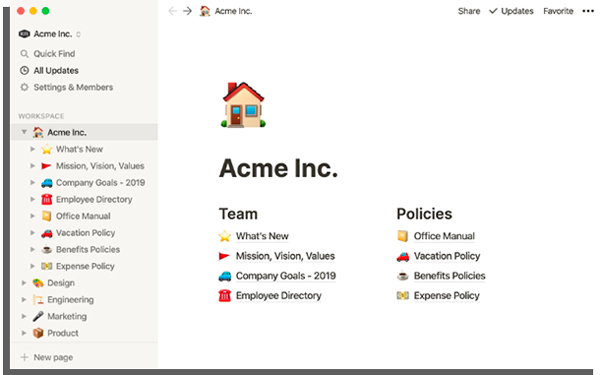Expand the Mission, Vision, Values sidebar page
Screen dimensions: 600x375
(x=33, y=166)
